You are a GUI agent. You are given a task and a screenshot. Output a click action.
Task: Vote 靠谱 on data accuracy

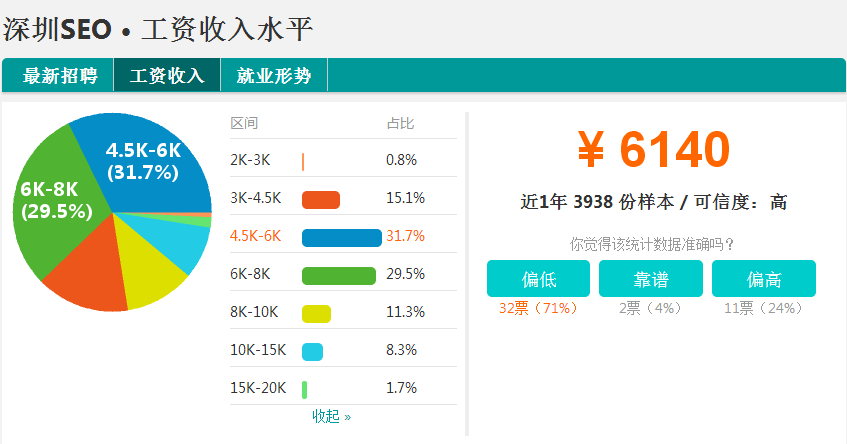(x=651, y=279)
